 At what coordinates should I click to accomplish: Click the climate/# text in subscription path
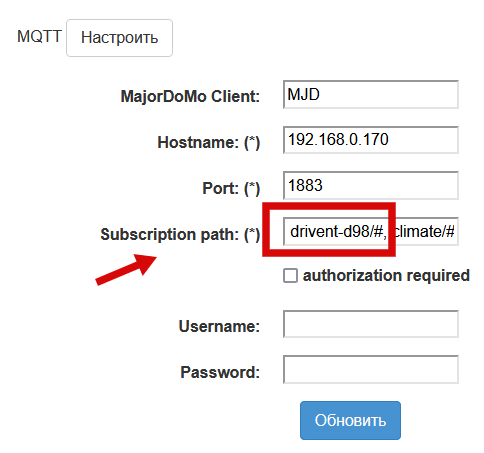pyautogui.click(x=424, y=231)
